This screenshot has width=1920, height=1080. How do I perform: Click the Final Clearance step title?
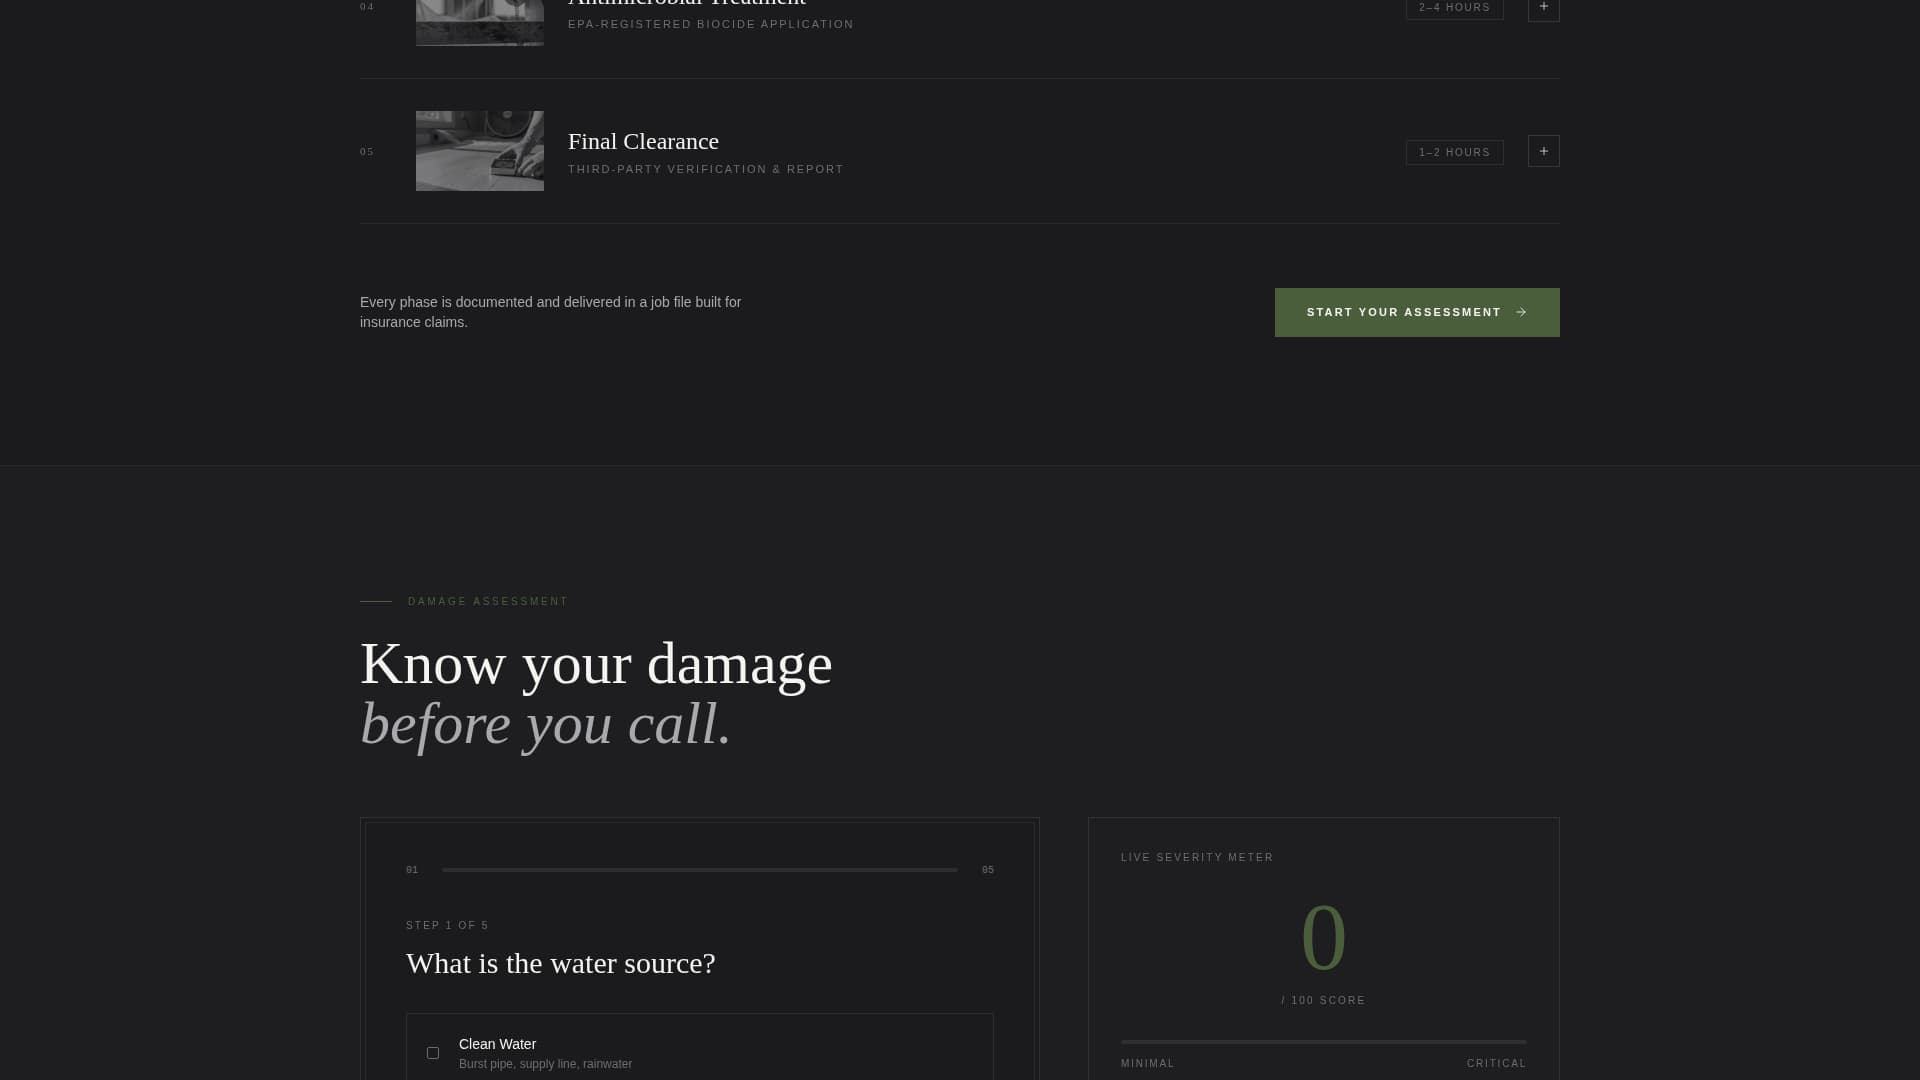click(643, 141)
